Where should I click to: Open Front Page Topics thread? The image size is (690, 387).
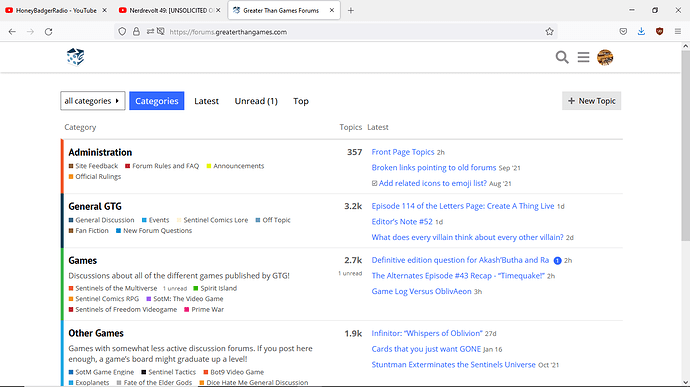click(403, 152)
